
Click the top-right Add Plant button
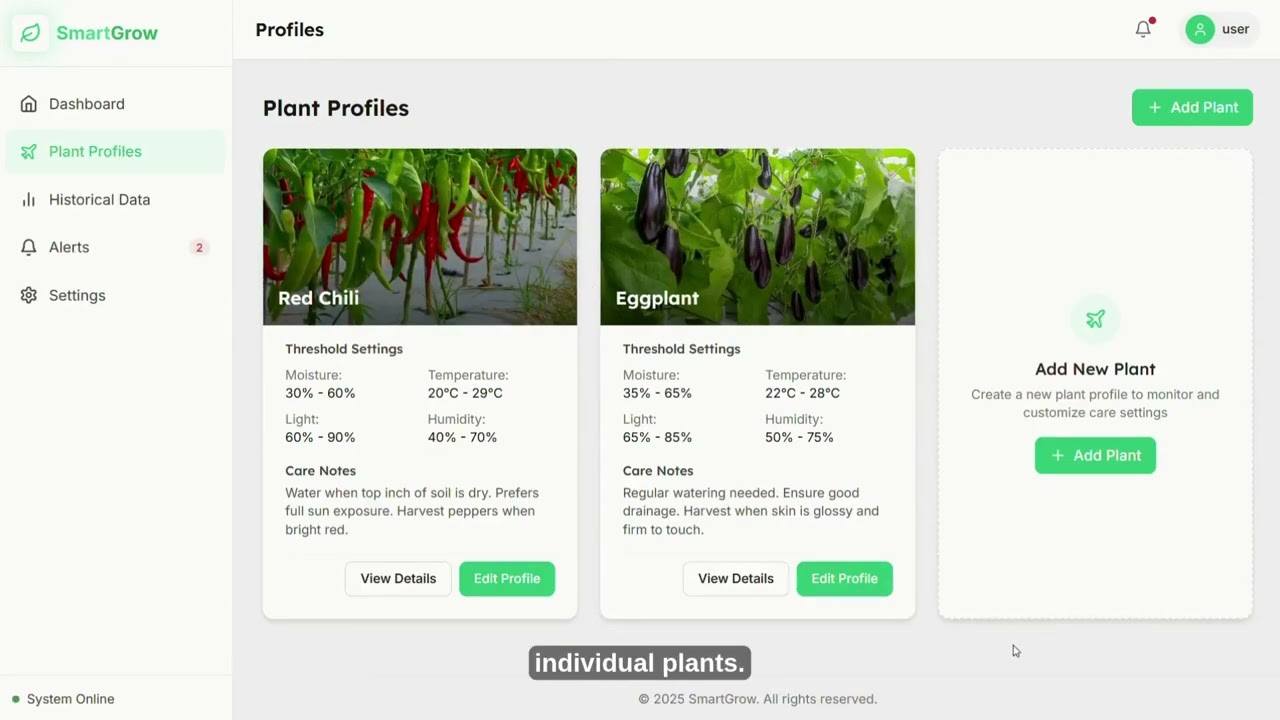[1192, 108]
